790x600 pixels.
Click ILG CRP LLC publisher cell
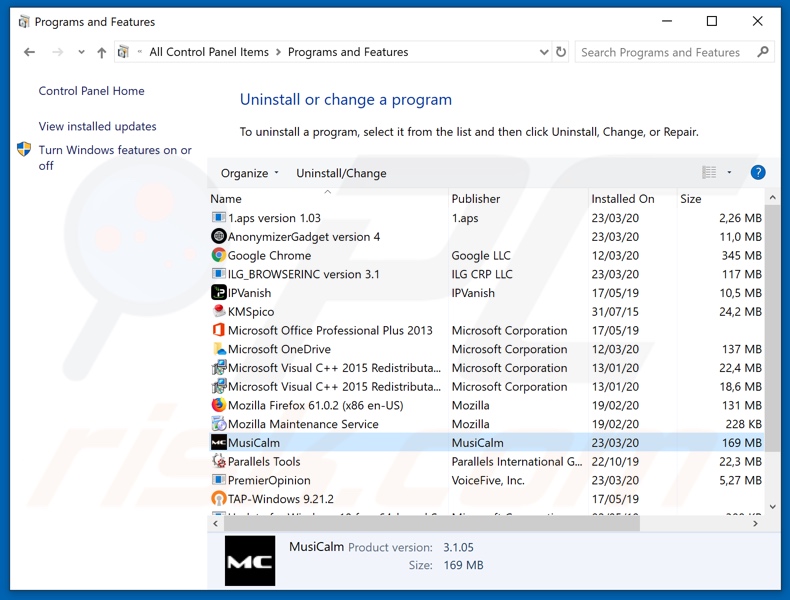(x=482, y=274)
